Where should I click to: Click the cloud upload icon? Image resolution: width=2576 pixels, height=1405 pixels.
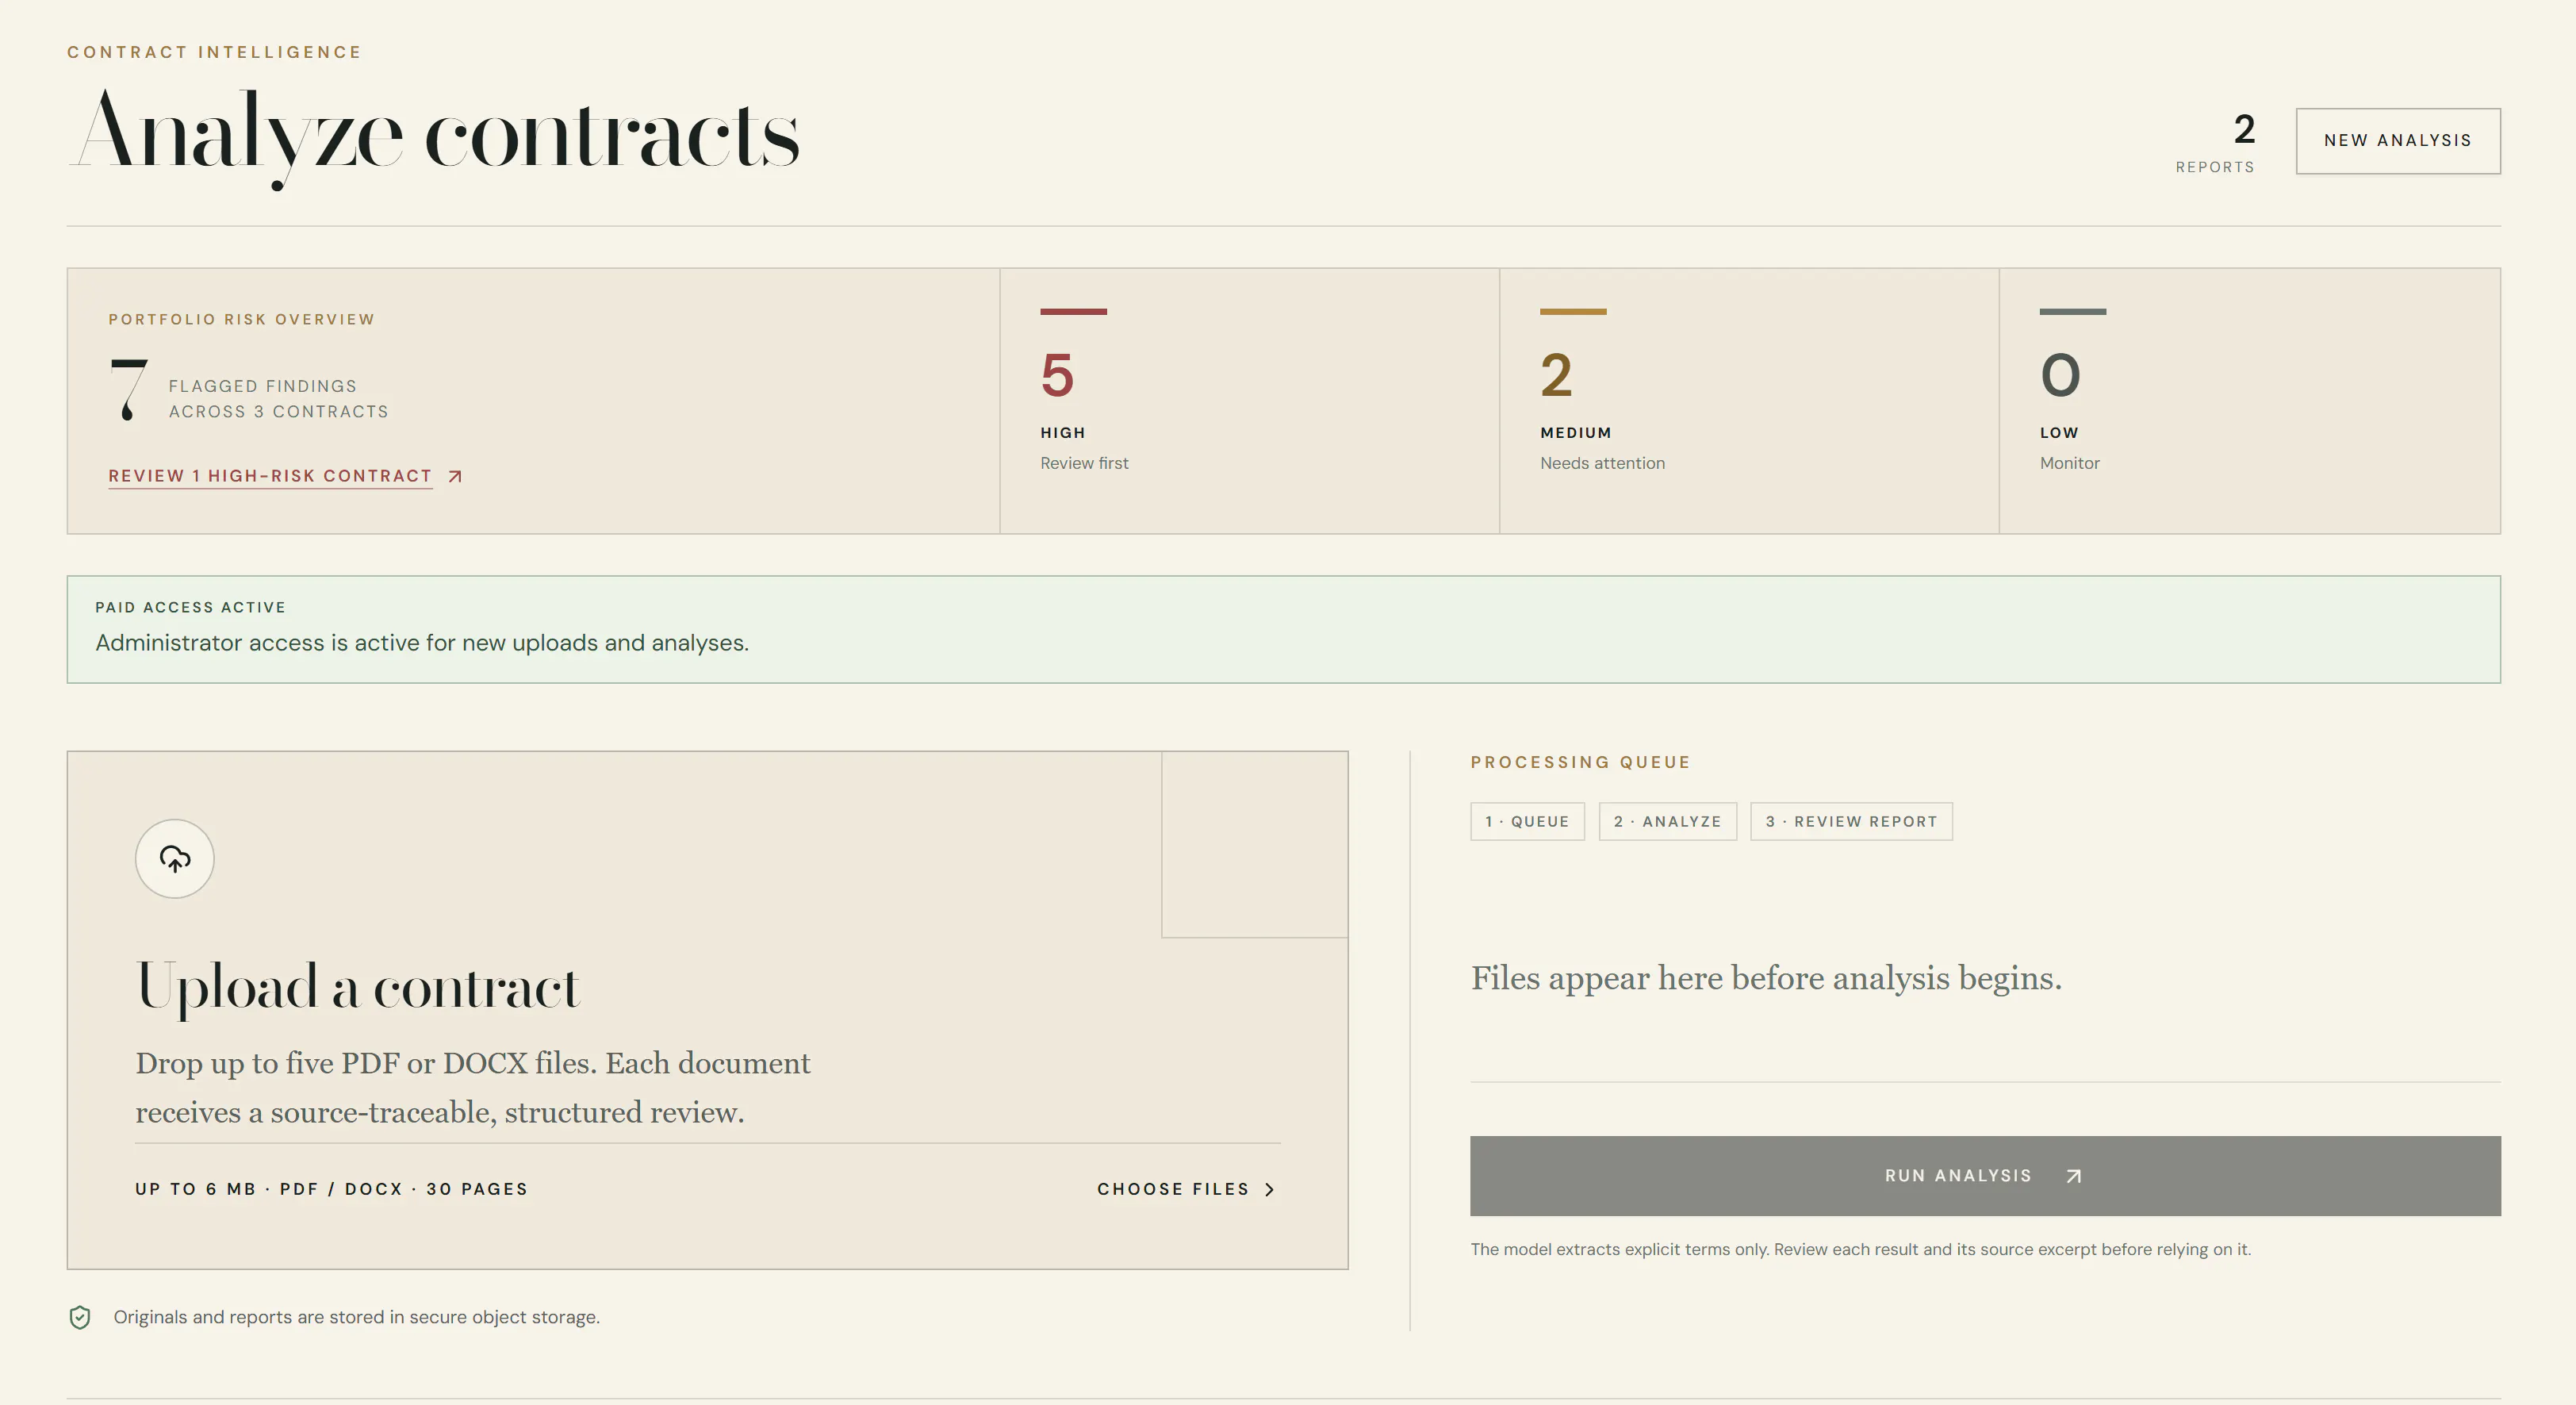coord(175,859)
